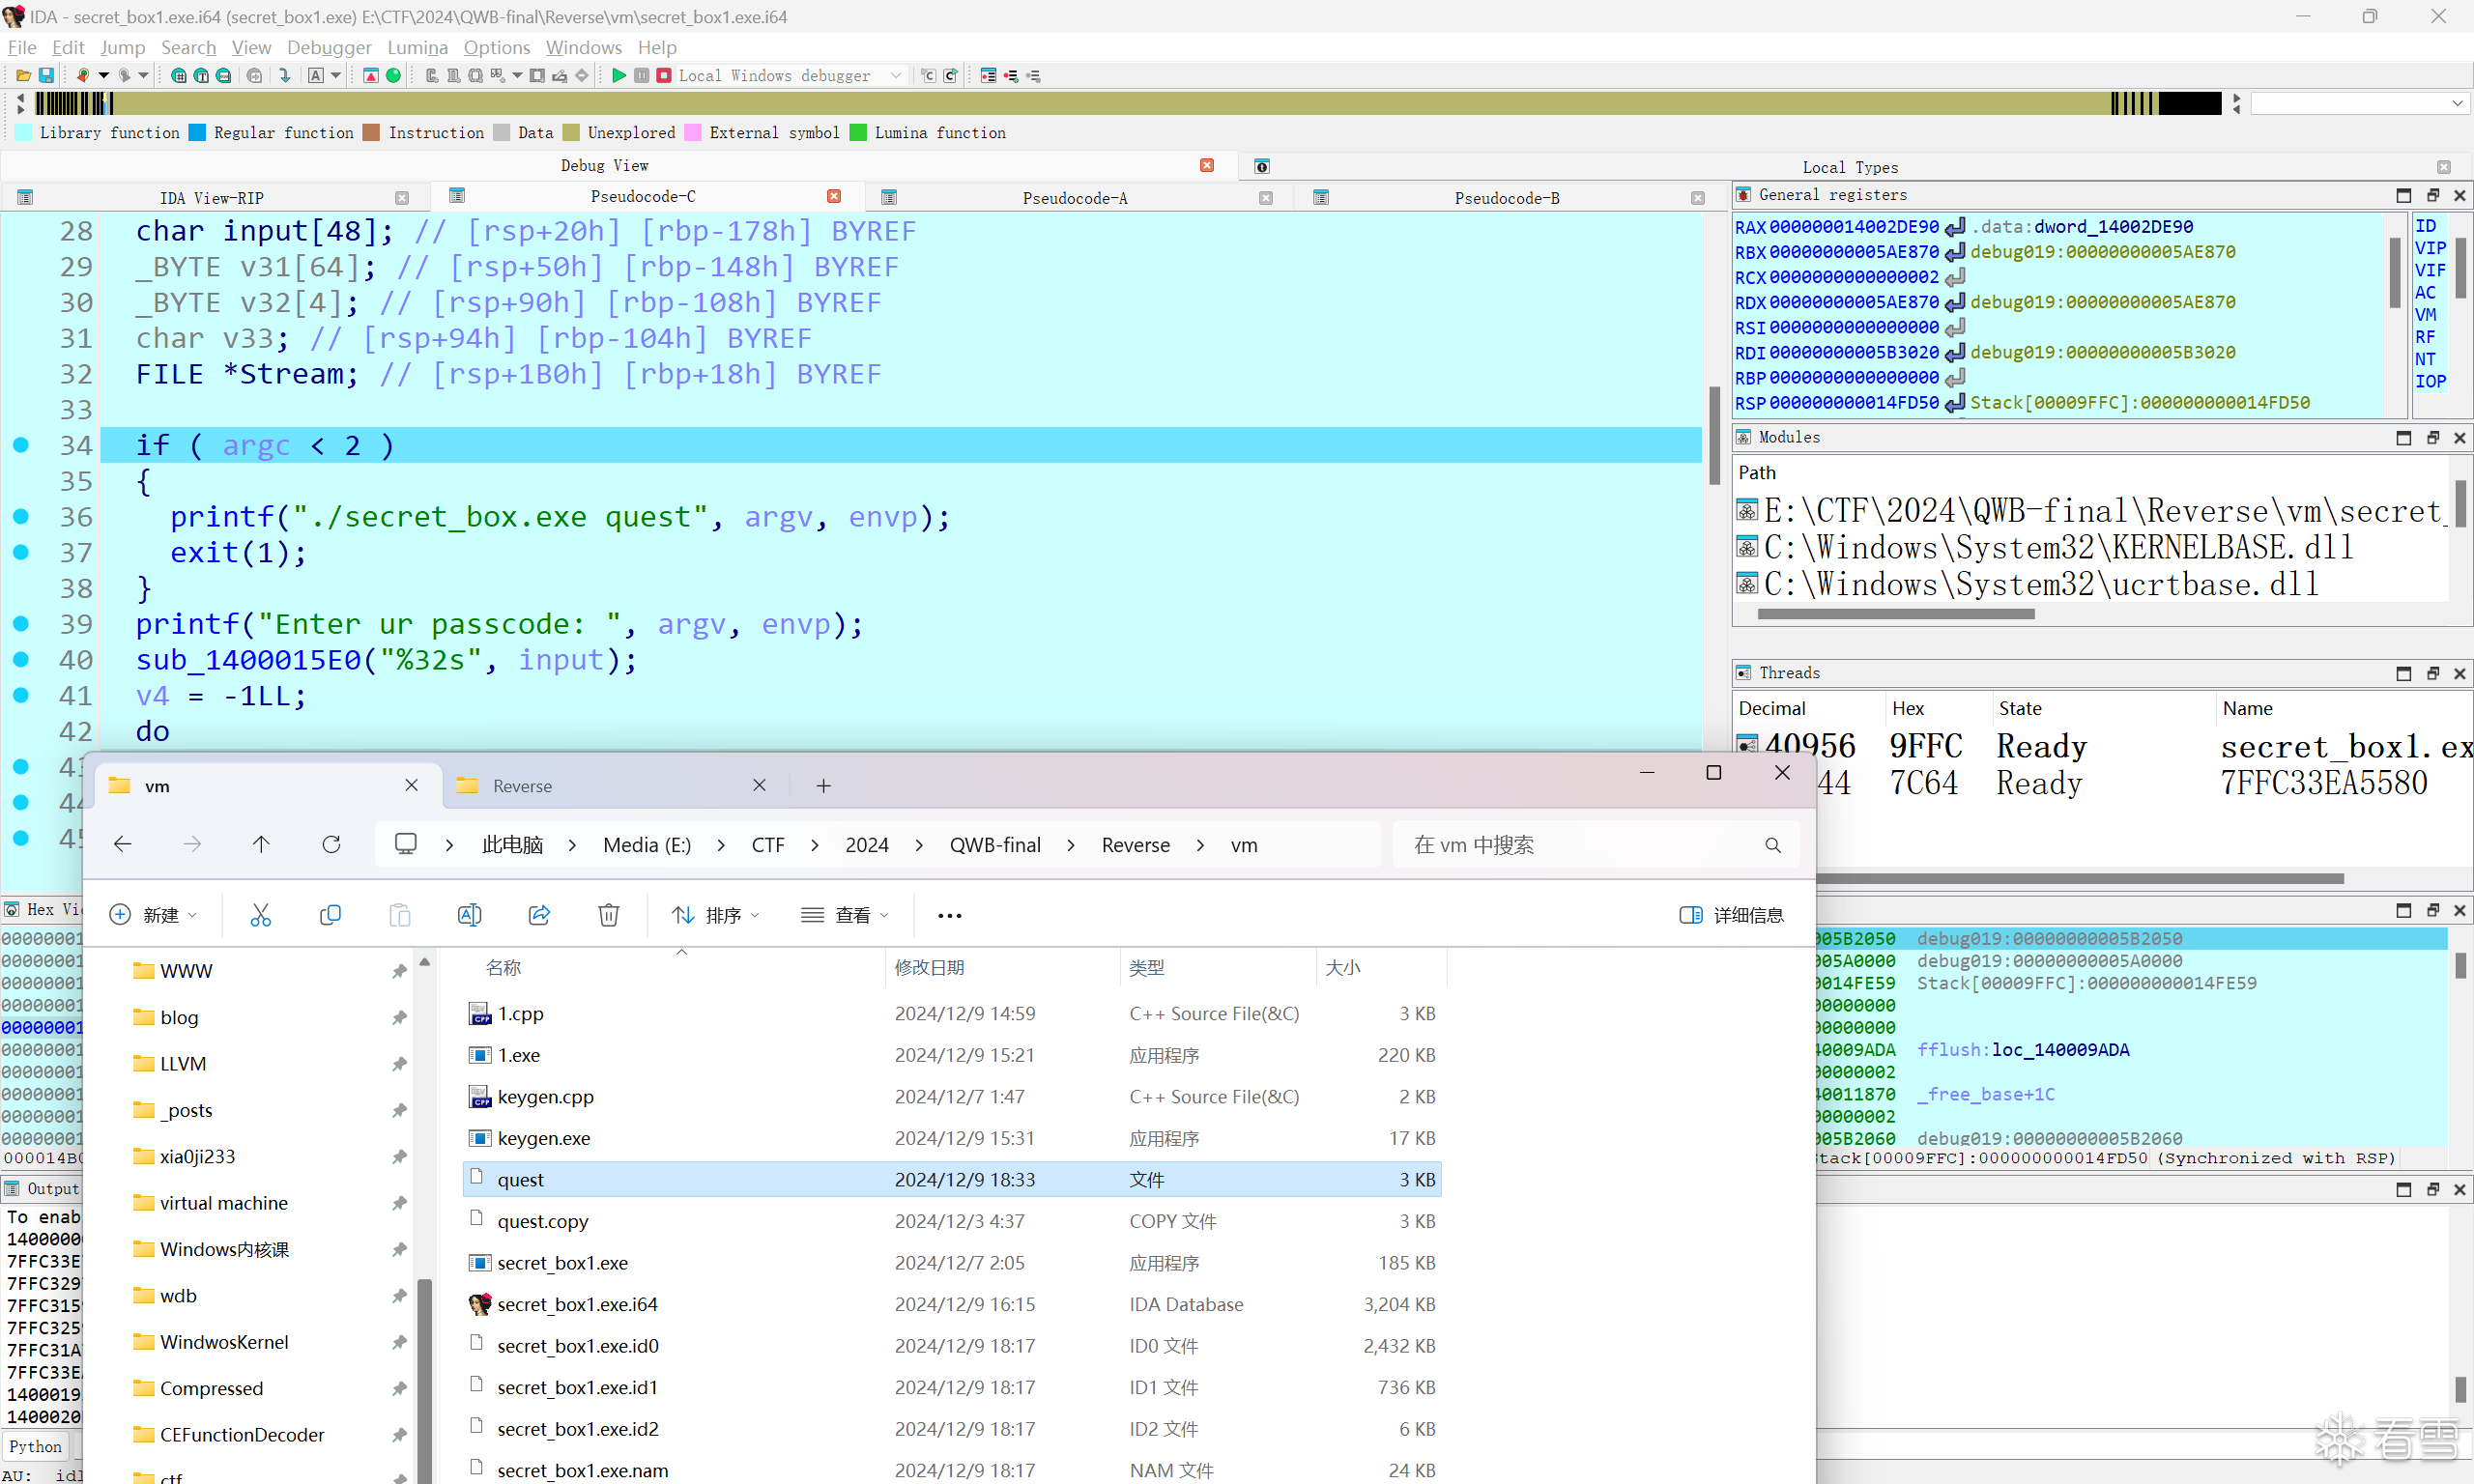Click the Share icon in Explorer toolbar

539,914
